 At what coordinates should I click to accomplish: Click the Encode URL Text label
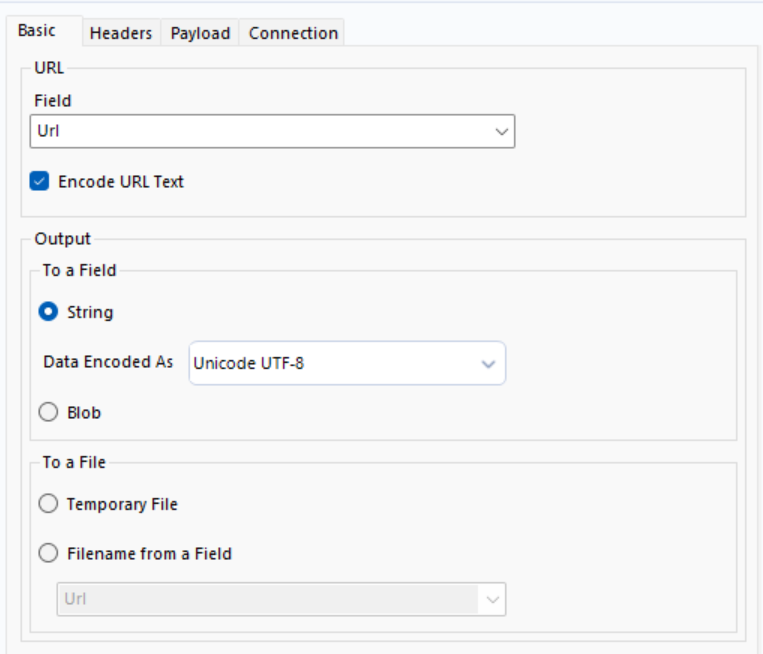click(x=121, y=182)
